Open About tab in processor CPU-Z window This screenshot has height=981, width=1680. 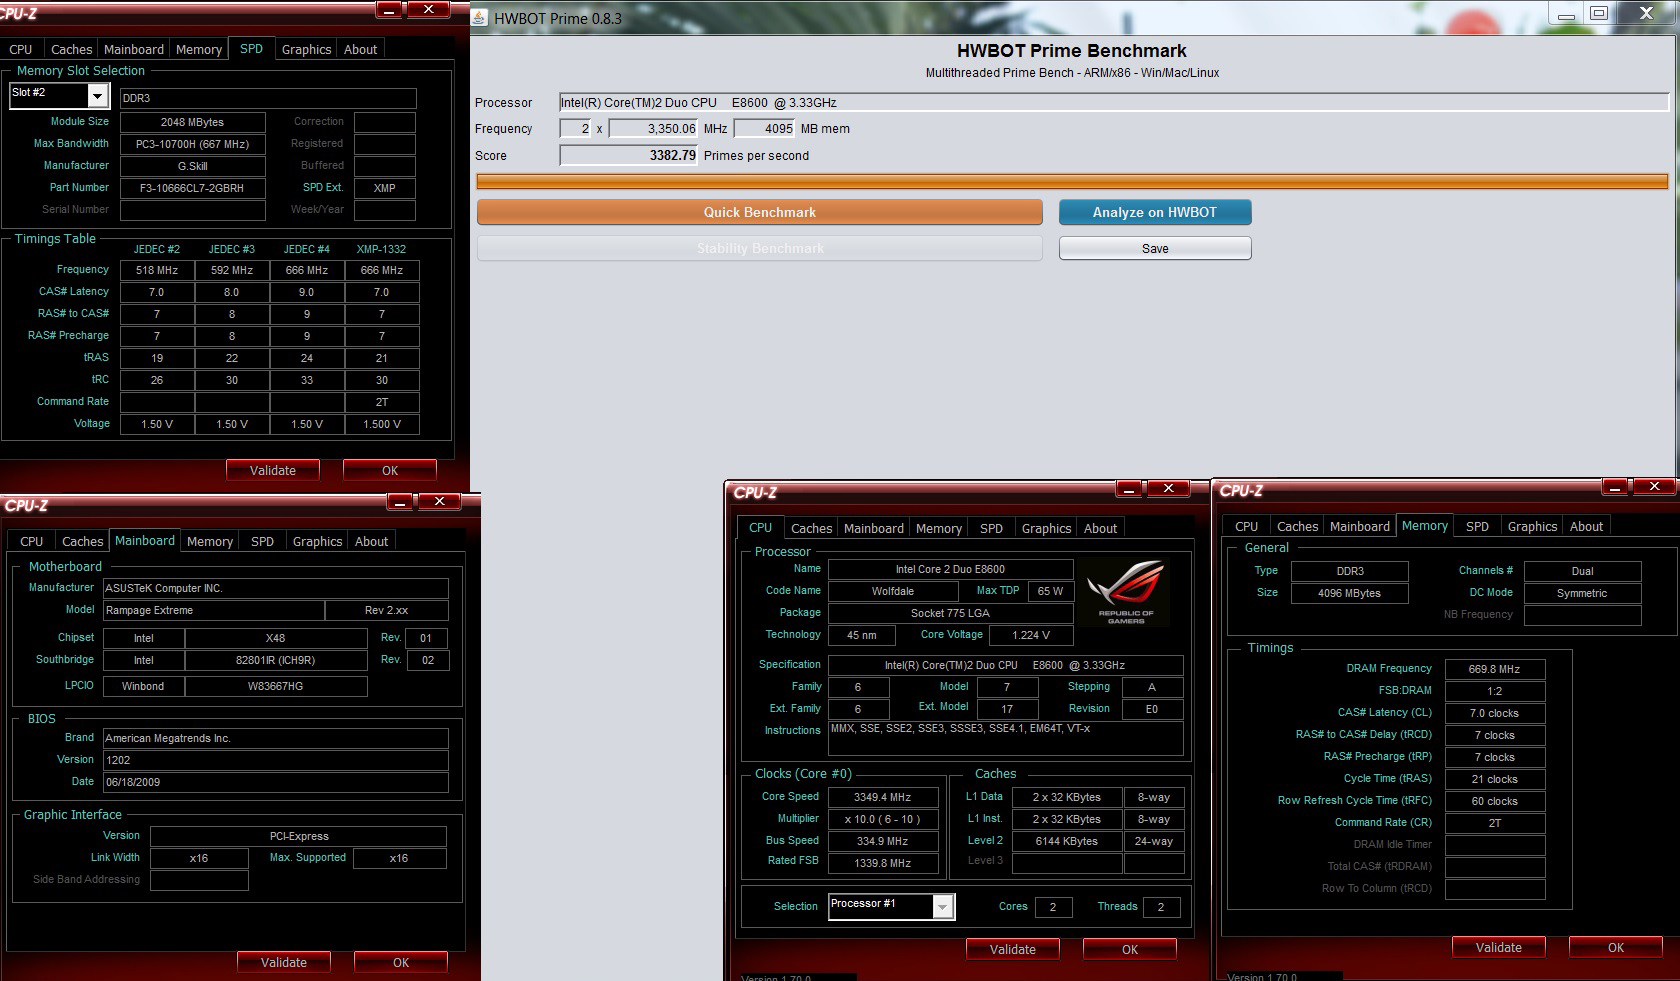click(x=1101, y=528)
